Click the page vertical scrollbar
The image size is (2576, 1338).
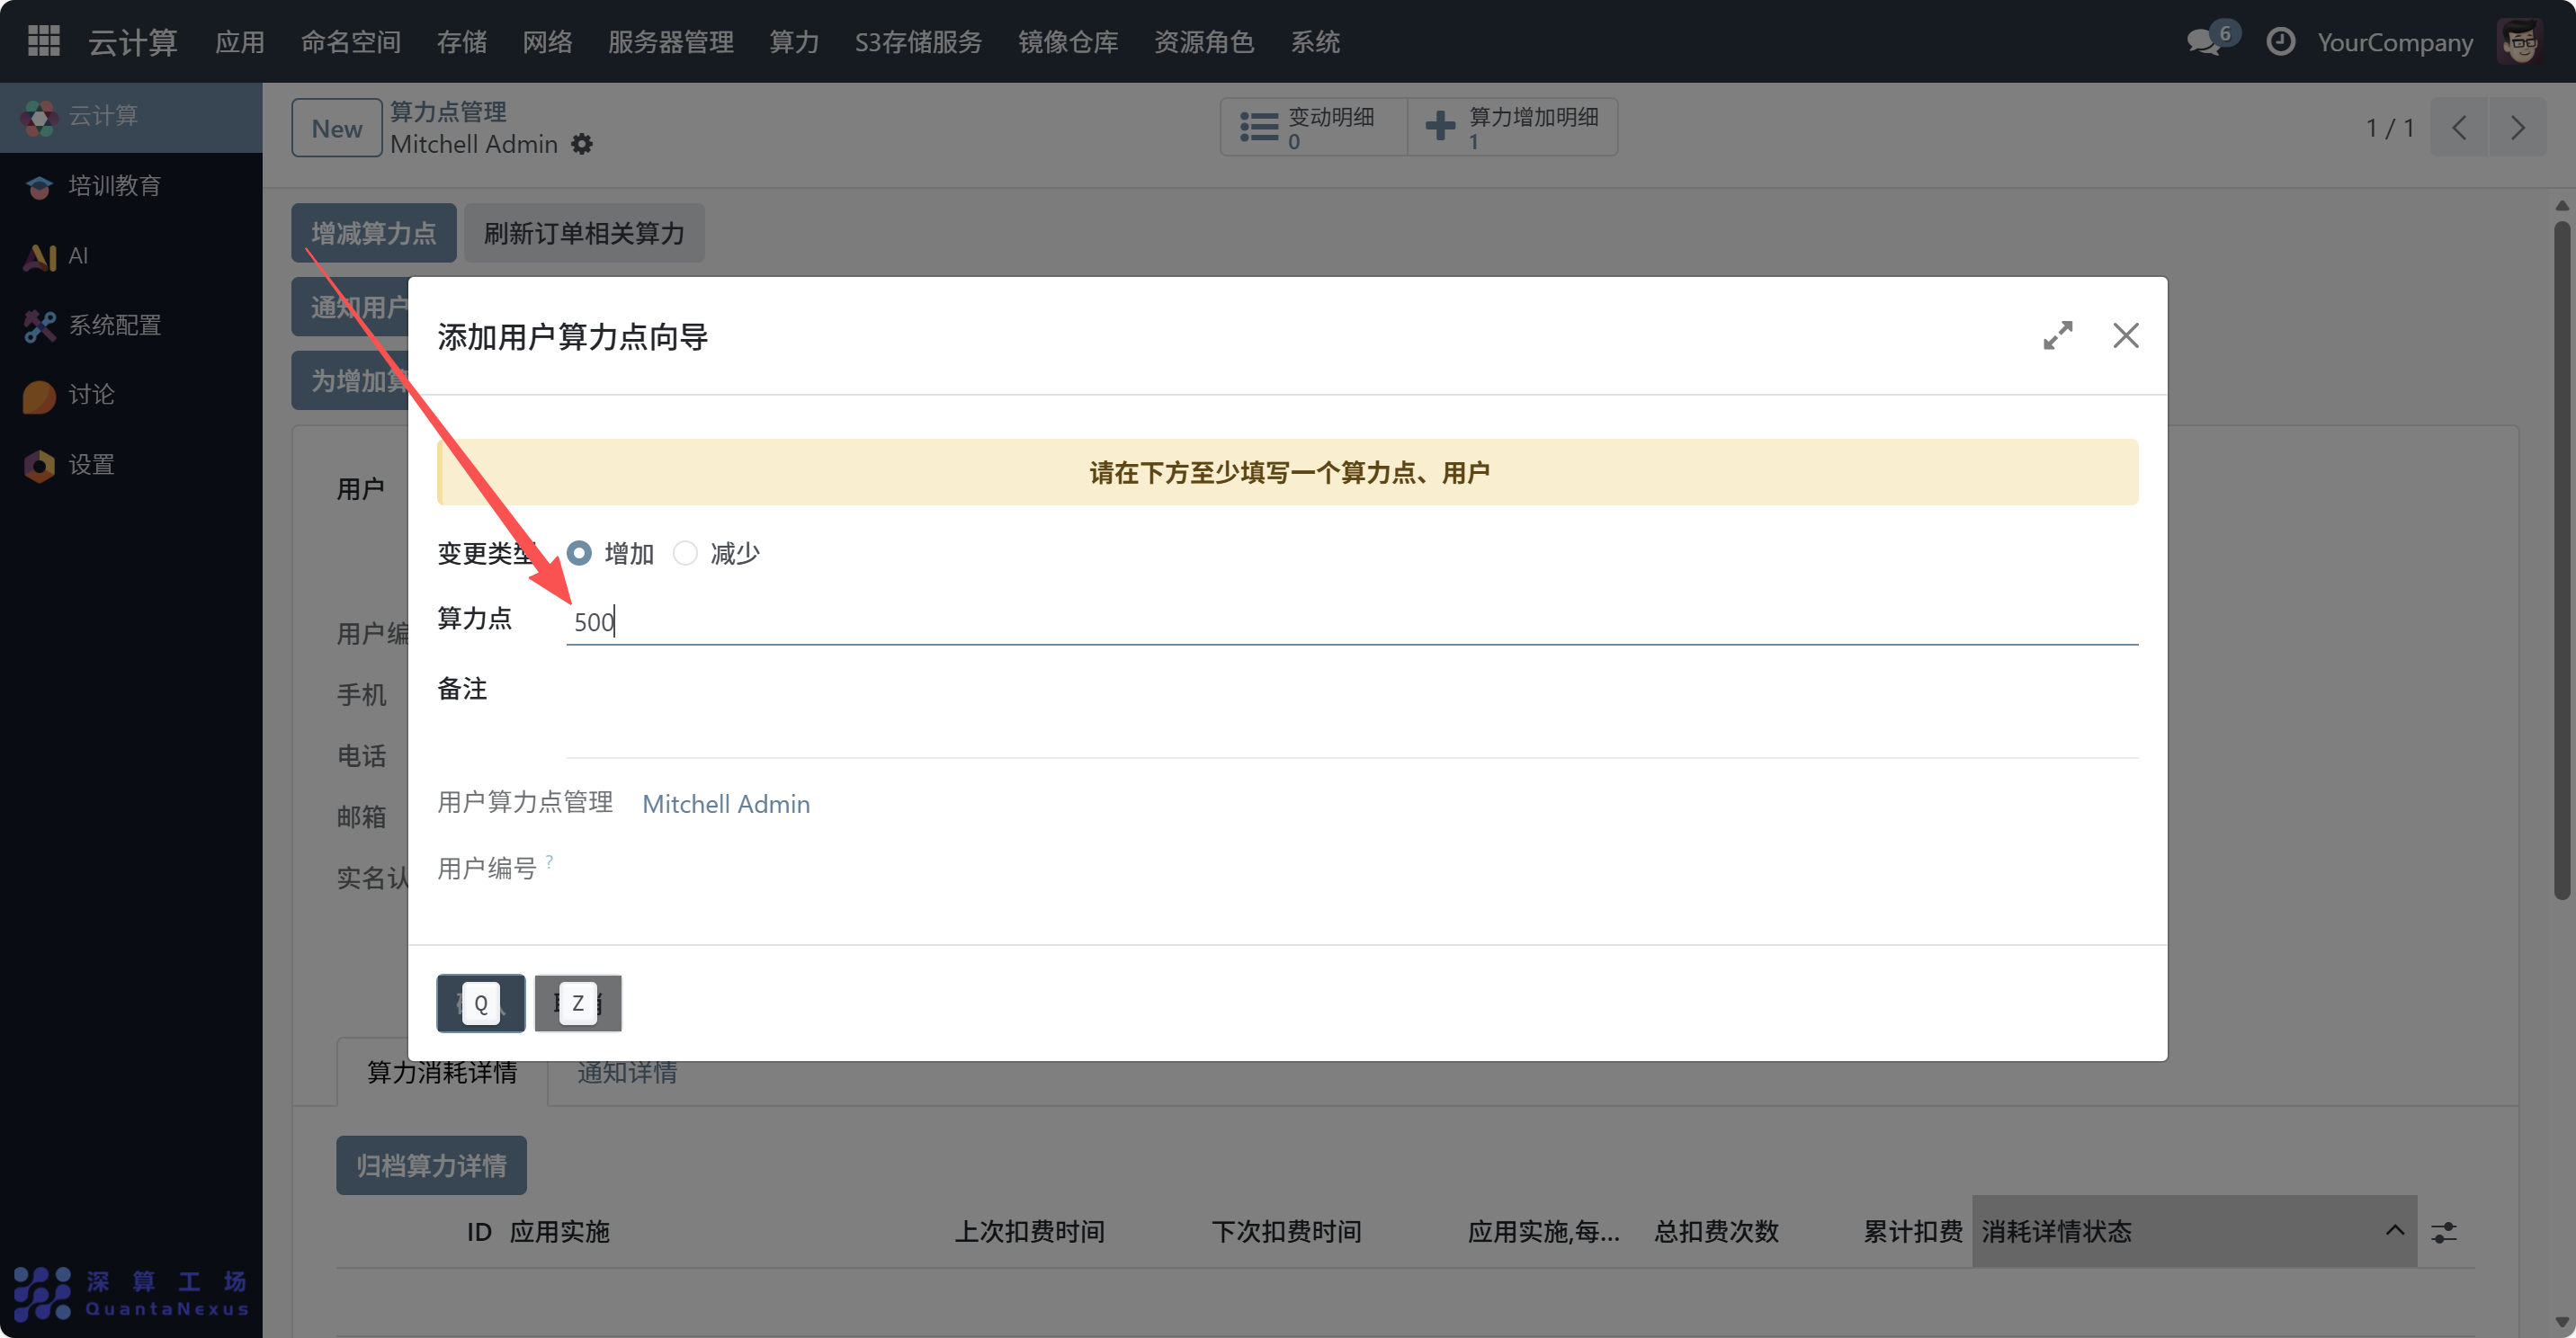coord(2561,560)
